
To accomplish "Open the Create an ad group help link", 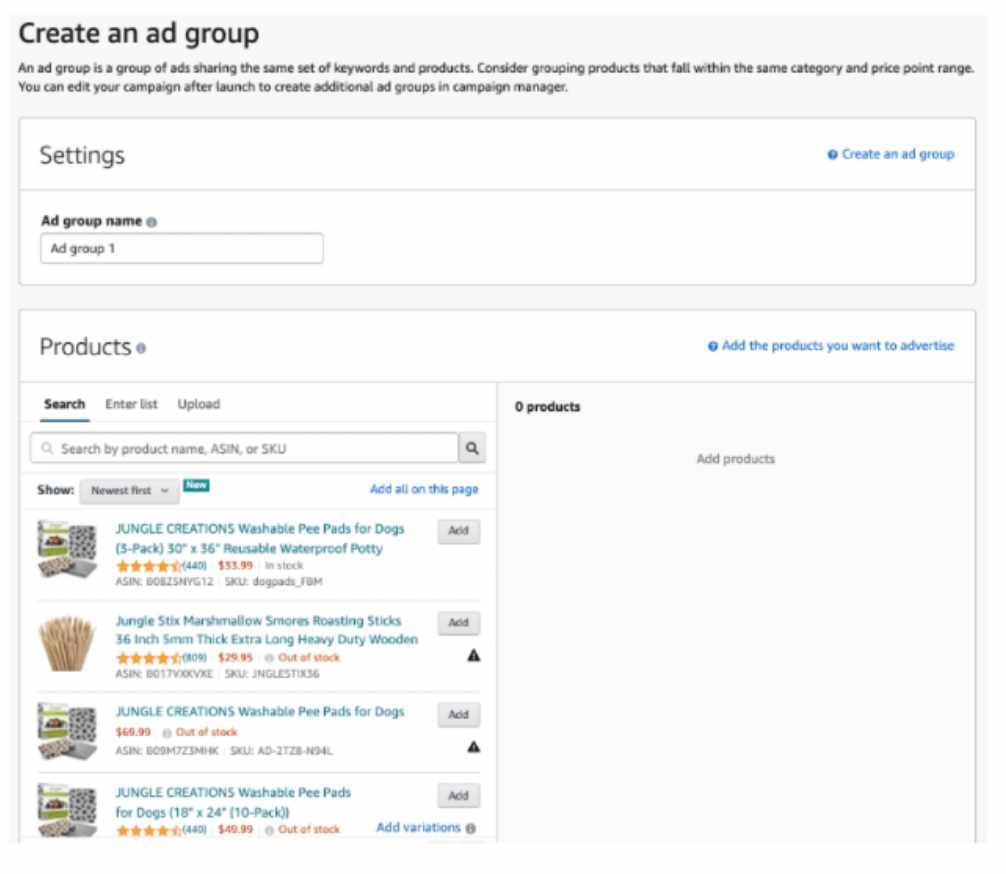I will pos(898,155).
